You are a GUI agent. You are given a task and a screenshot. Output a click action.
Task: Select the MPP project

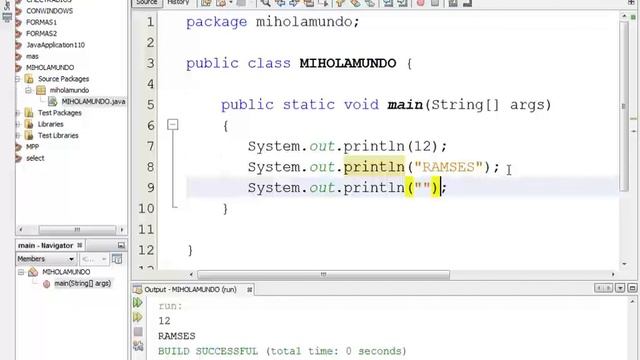32,147
